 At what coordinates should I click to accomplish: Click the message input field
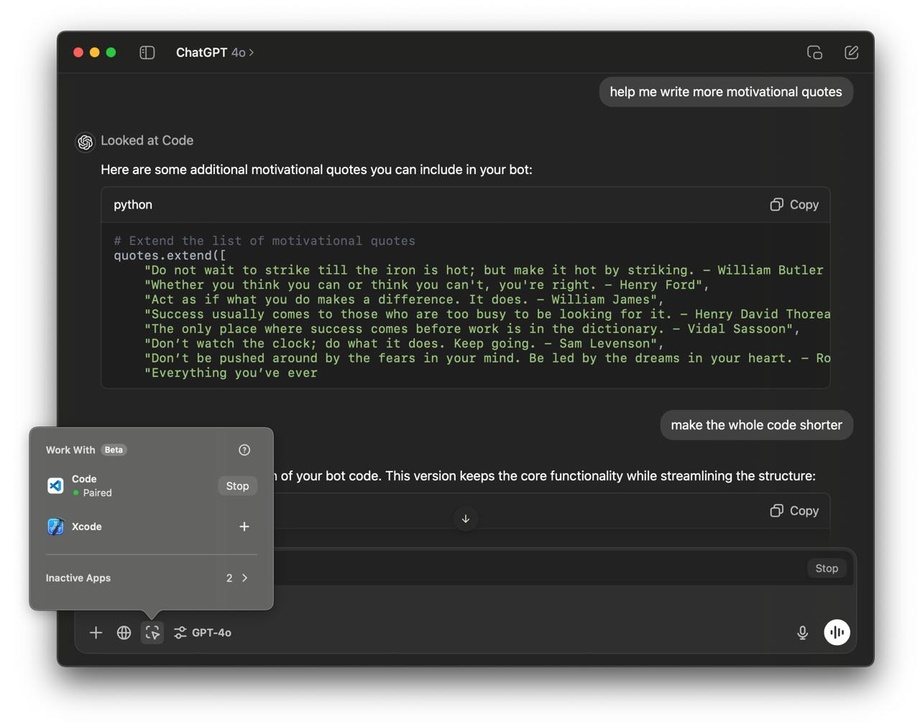click(465, 601)
